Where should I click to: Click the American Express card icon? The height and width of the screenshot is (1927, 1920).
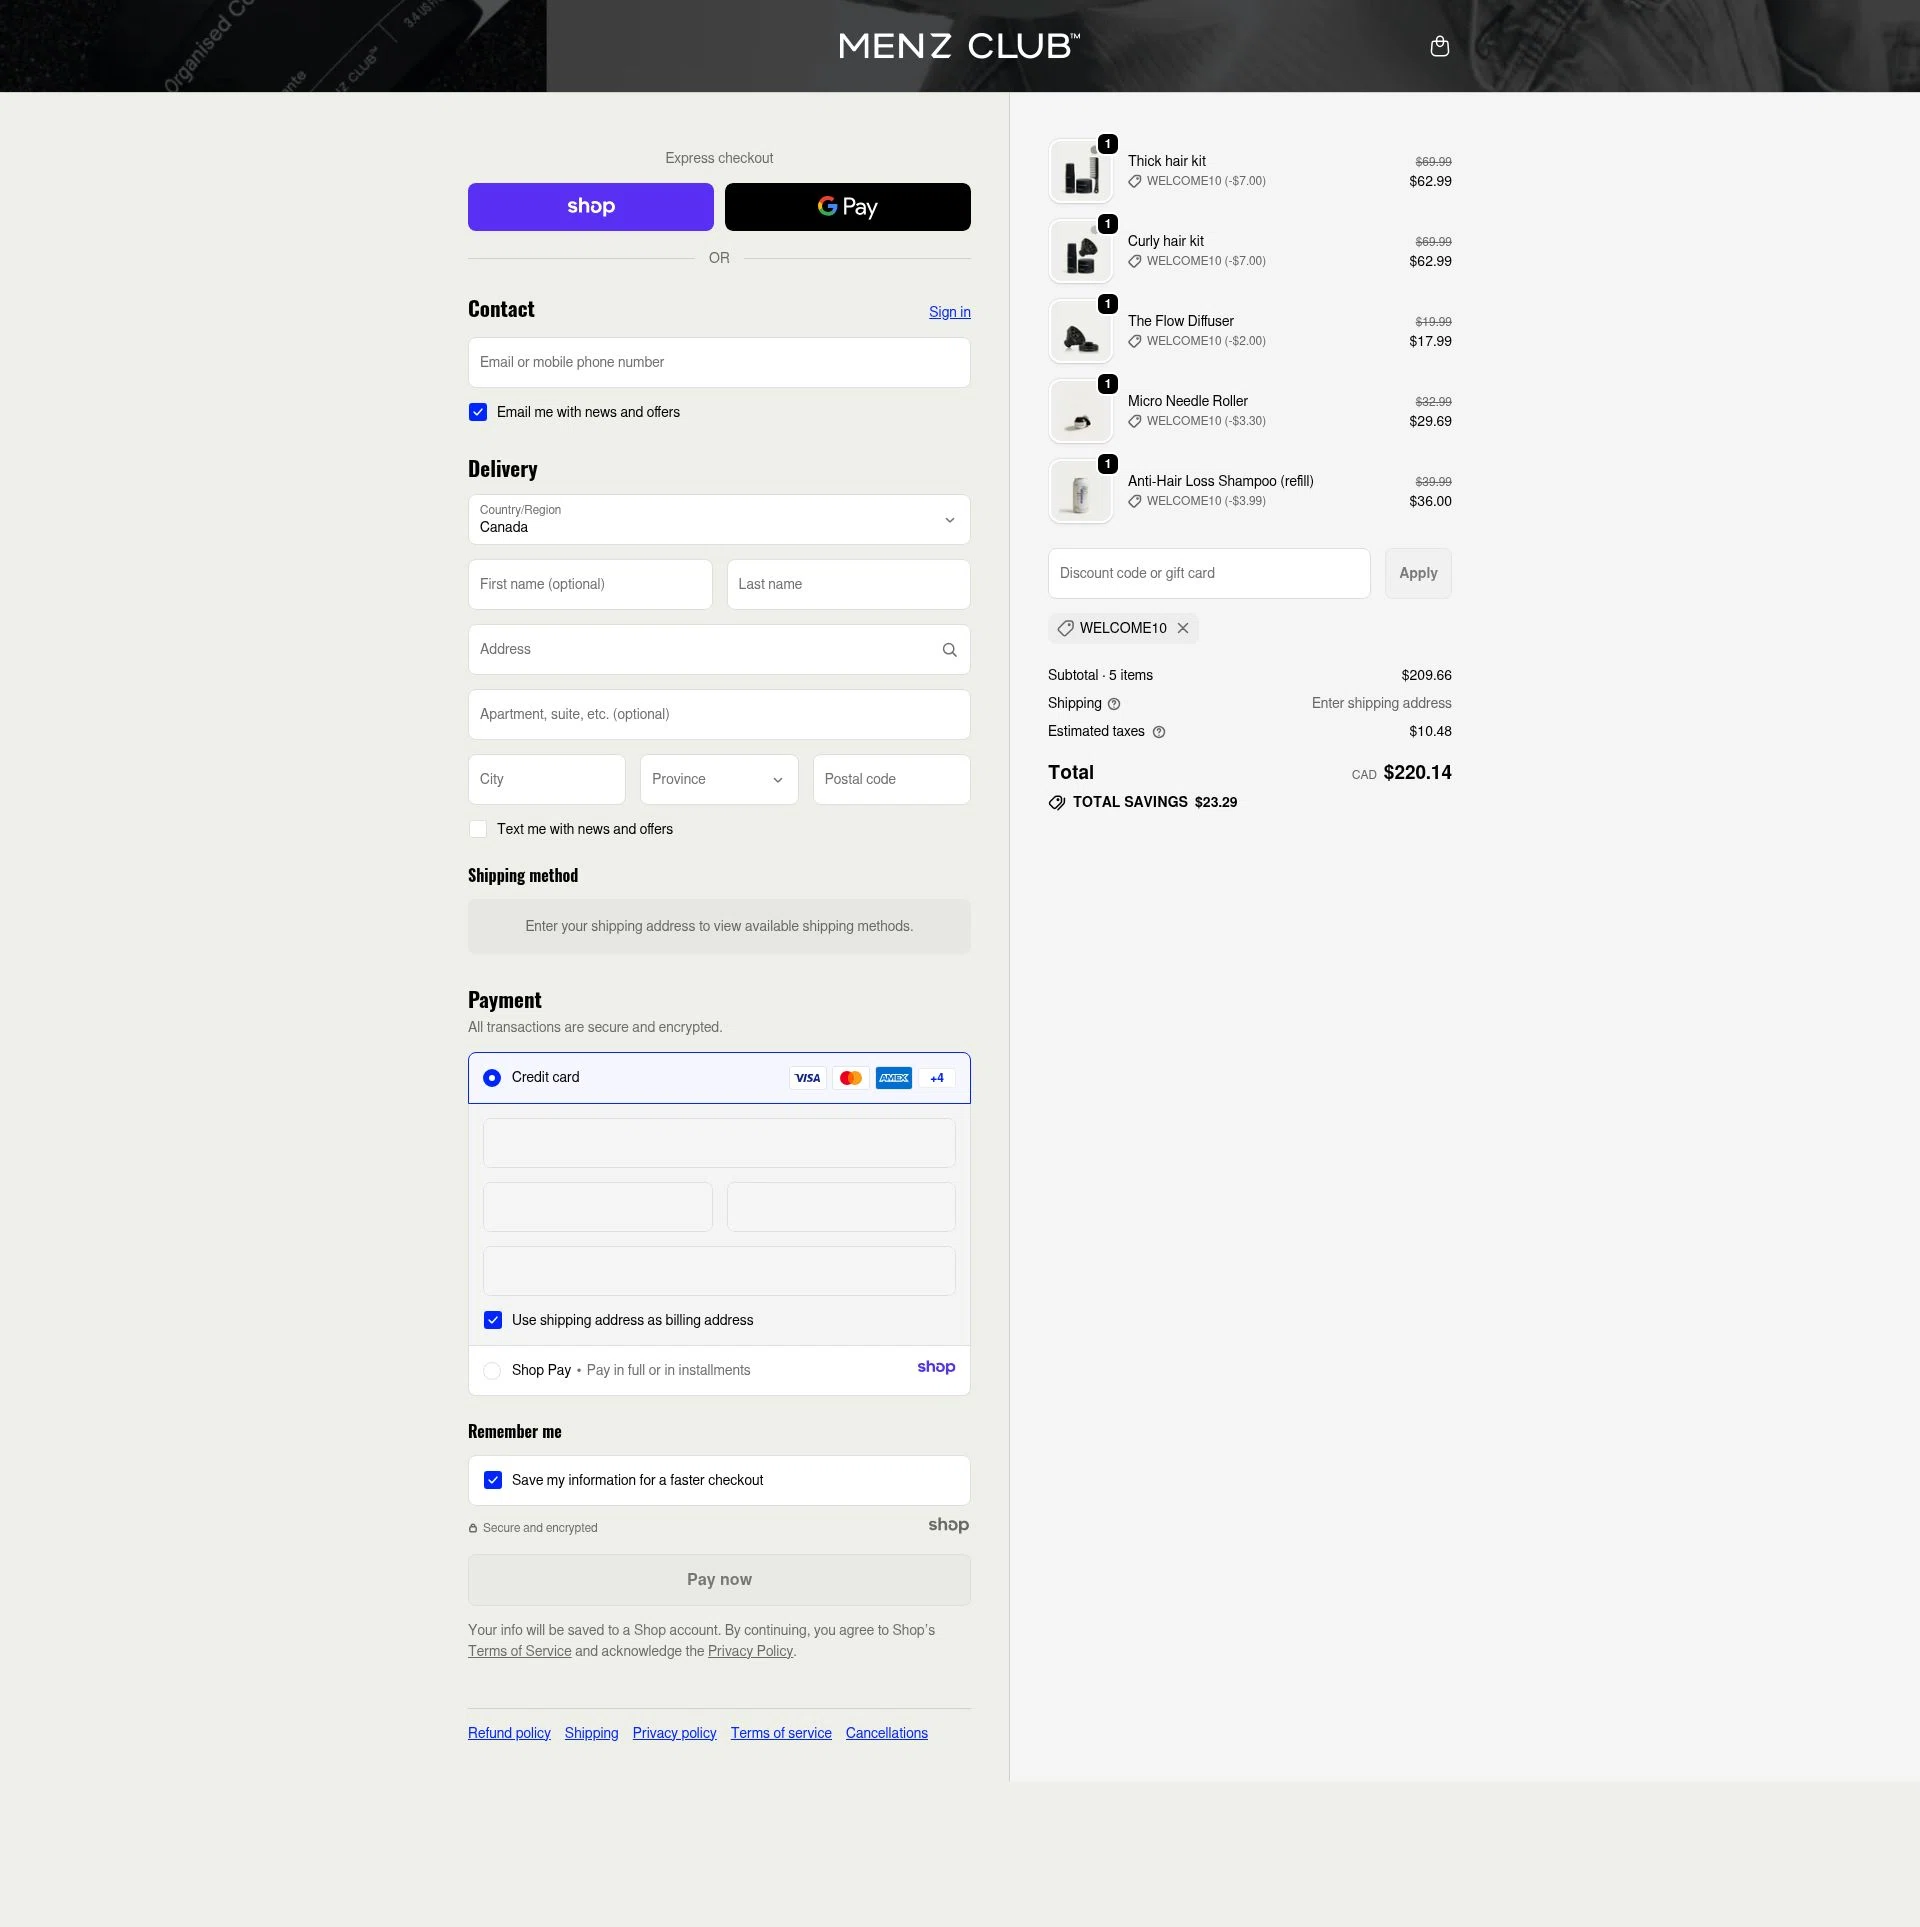point(894,1078)
